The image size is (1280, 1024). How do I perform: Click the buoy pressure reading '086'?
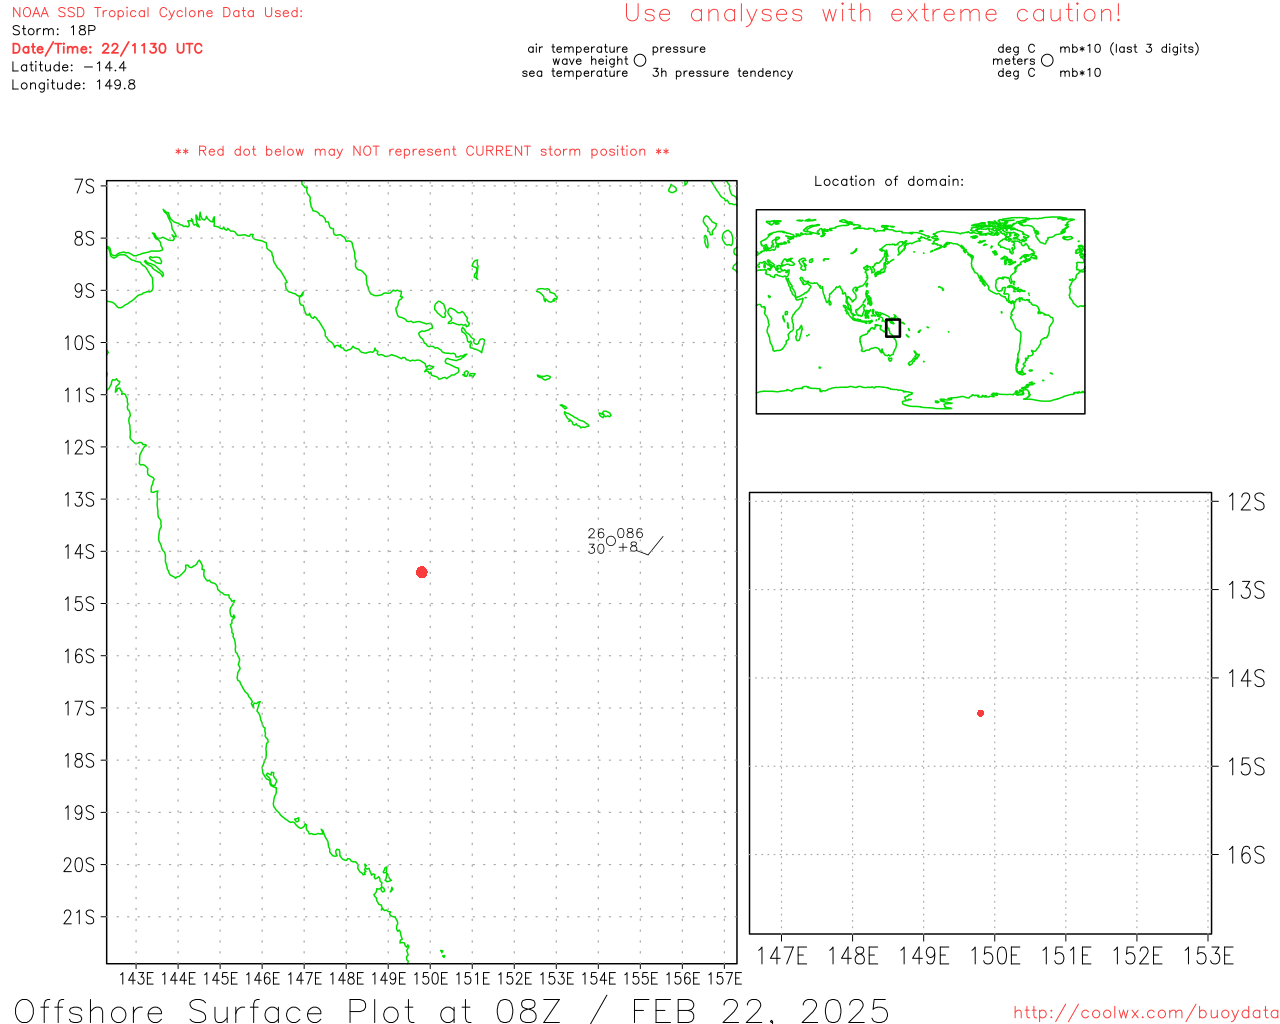click(x=630, y=534)
